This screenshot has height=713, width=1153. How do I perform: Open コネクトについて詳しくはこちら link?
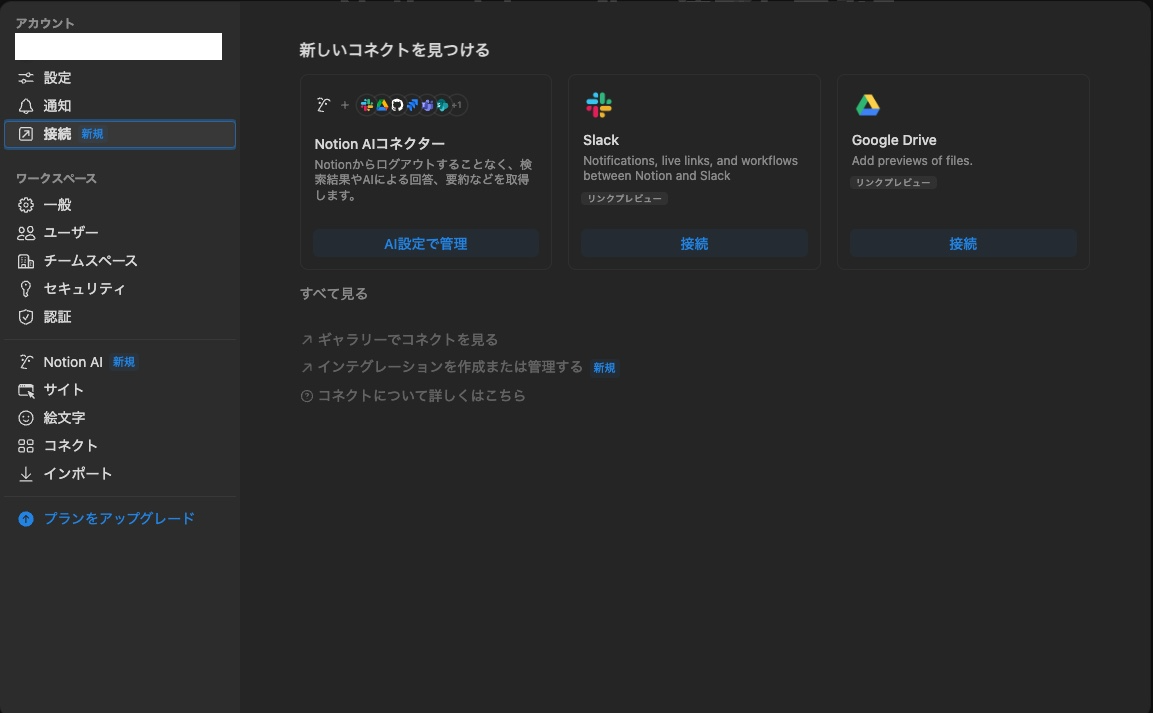(x=421, y=396)
